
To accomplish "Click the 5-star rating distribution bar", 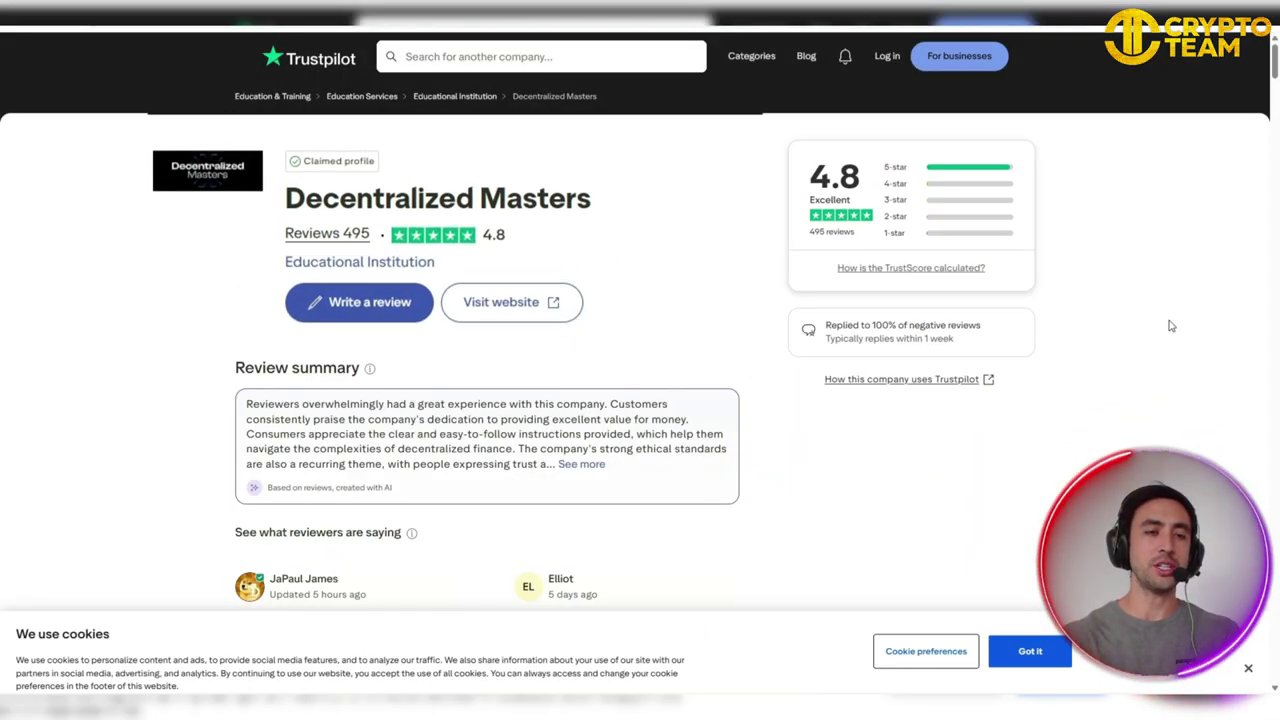I will tap(967, 167).
